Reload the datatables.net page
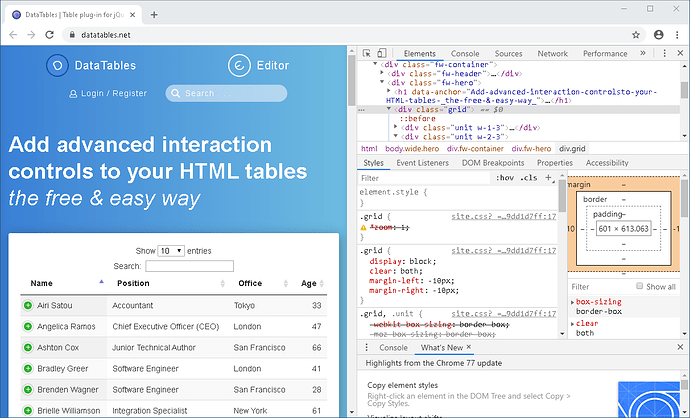Image resolution: width=690 pixels, height=418 pixels. point(49,35)
